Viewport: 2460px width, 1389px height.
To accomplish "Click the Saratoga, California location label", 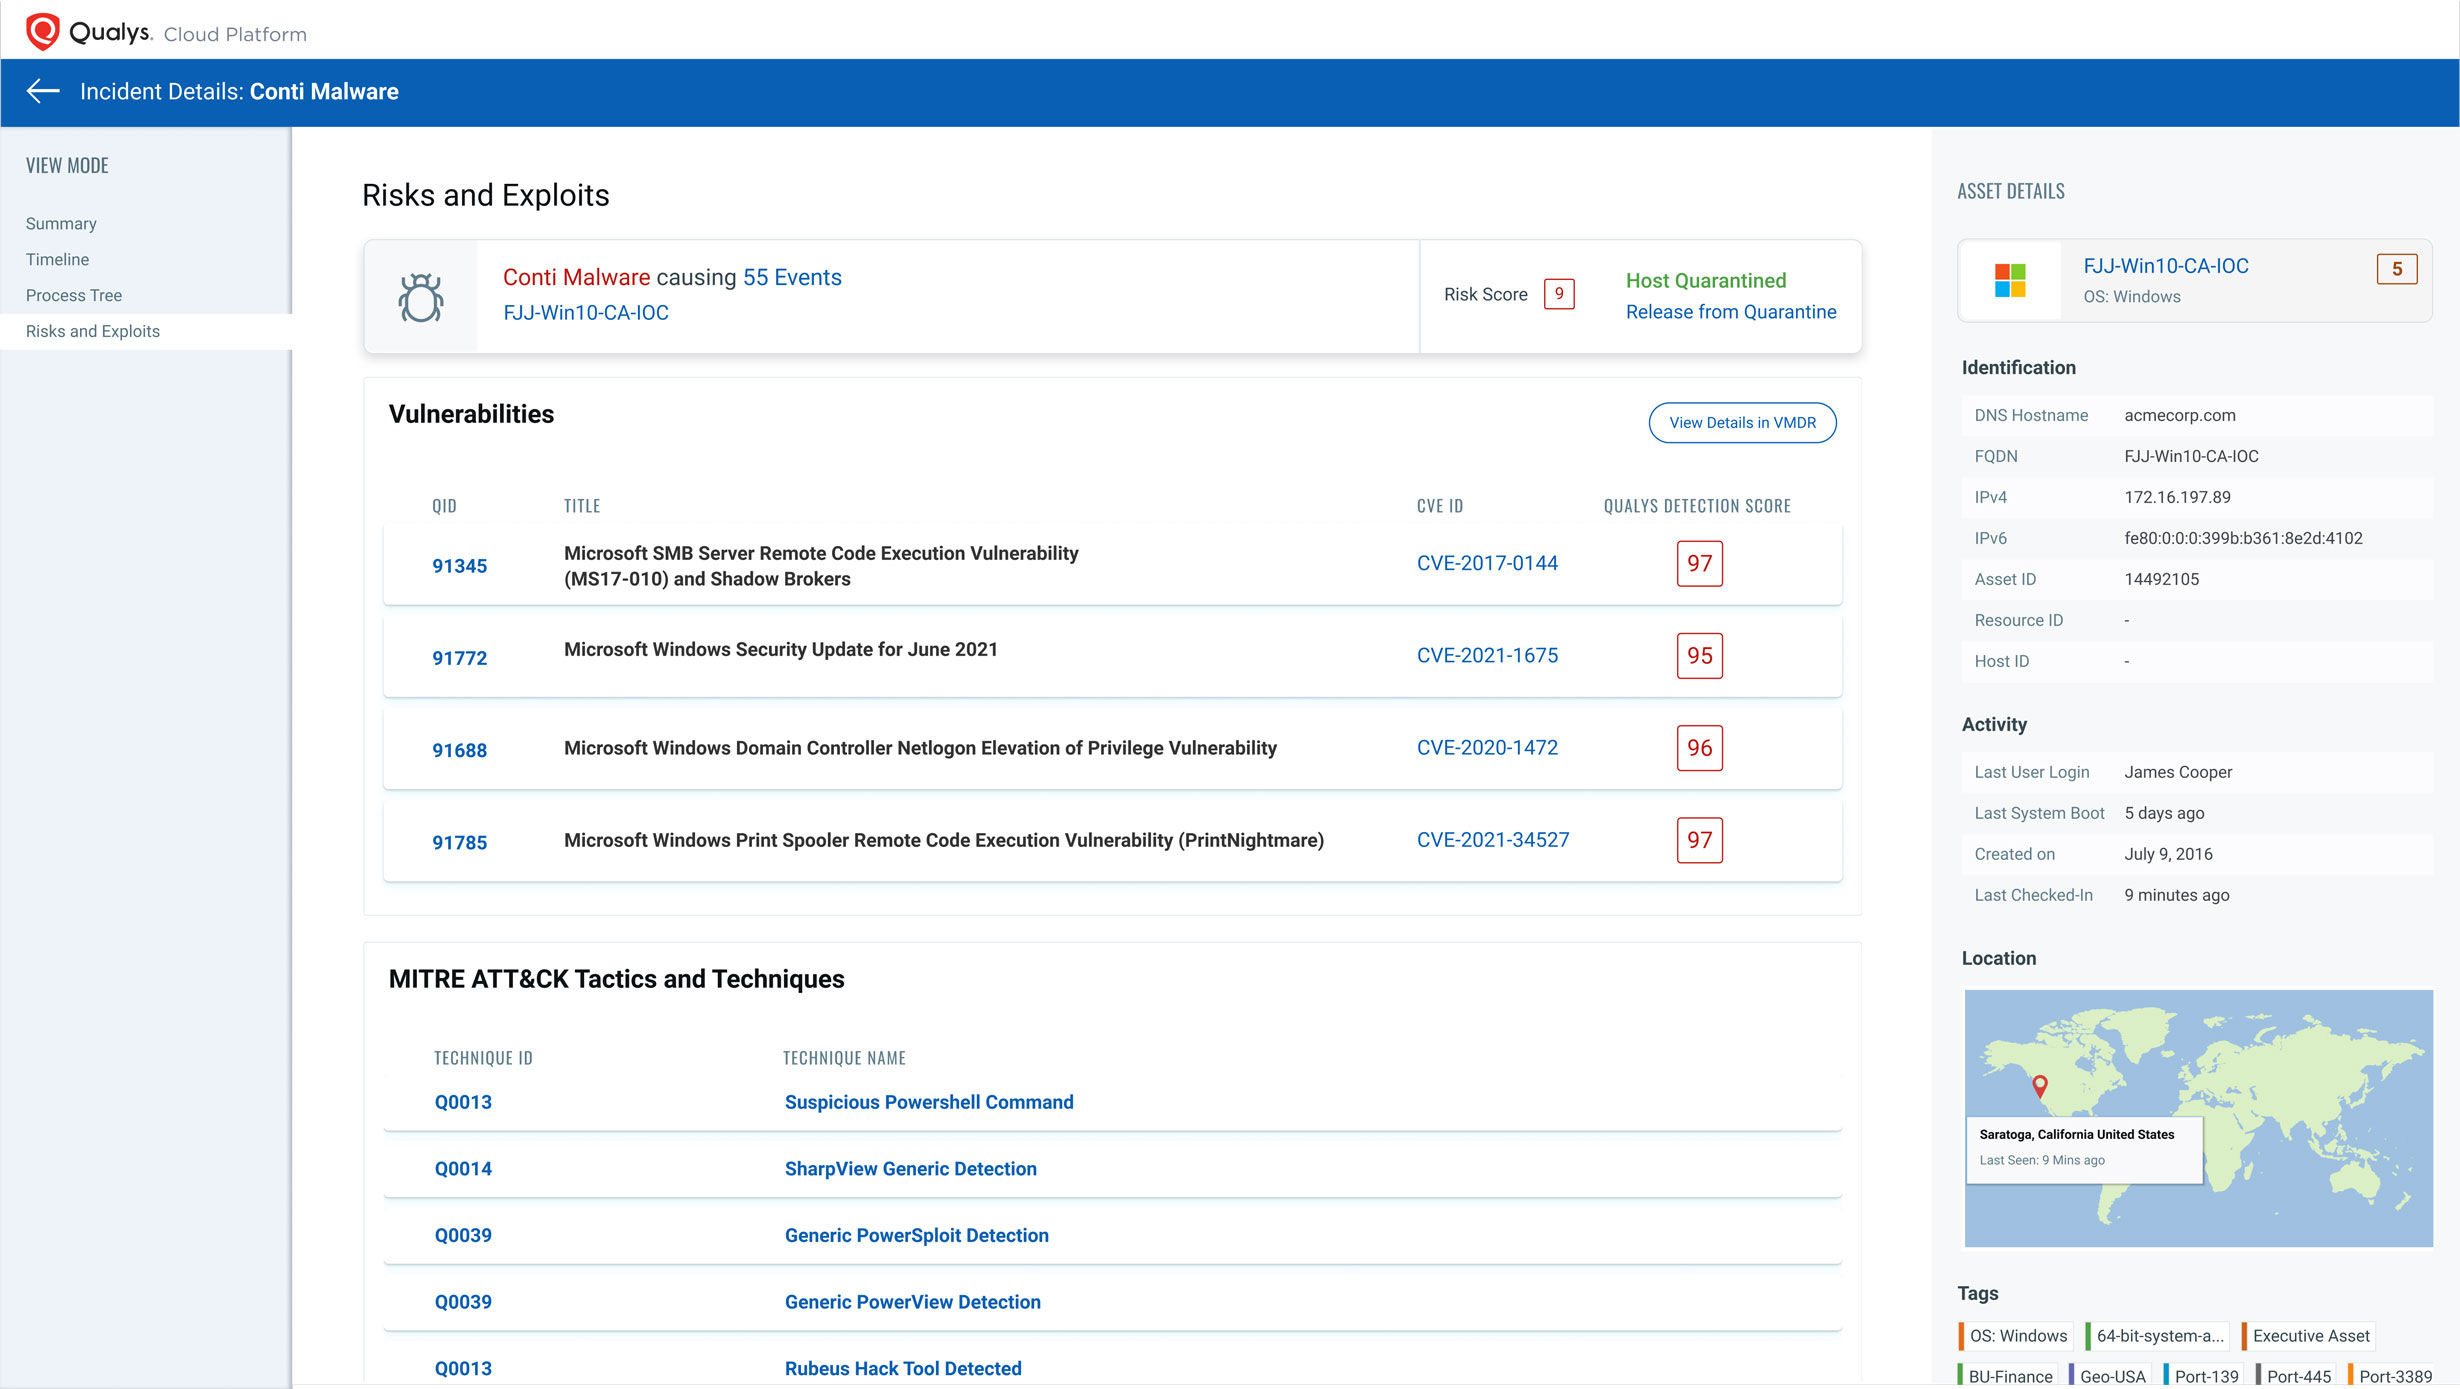I will point(2076,1134).
